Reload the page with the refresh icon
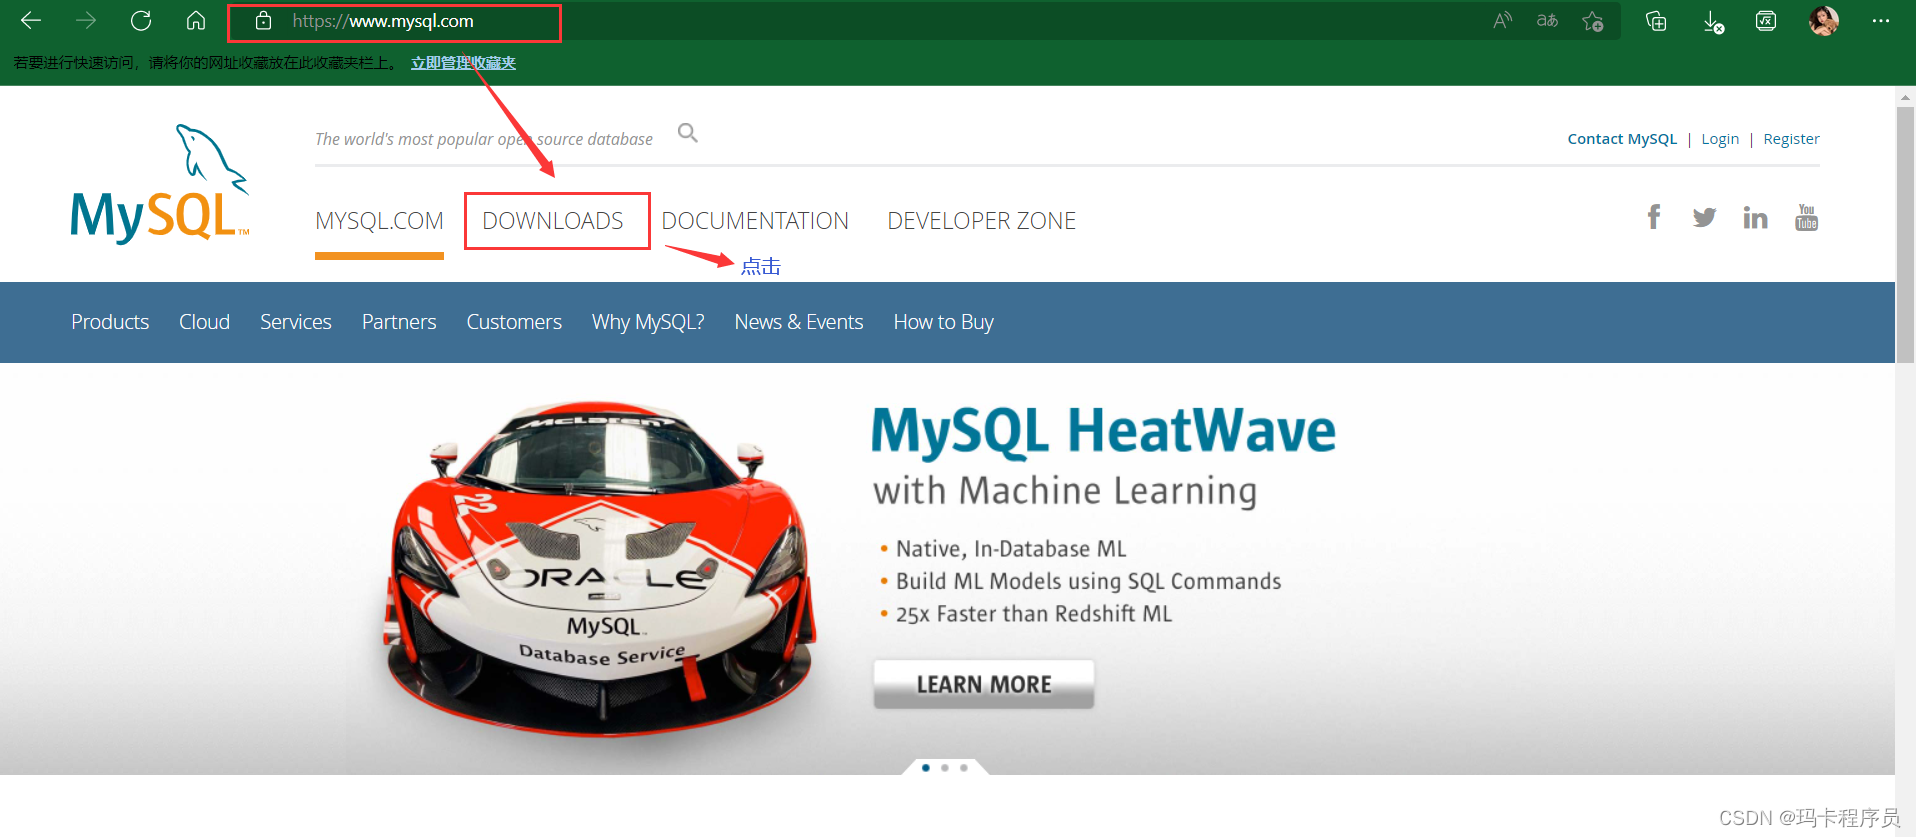 [x=141, y=20]
